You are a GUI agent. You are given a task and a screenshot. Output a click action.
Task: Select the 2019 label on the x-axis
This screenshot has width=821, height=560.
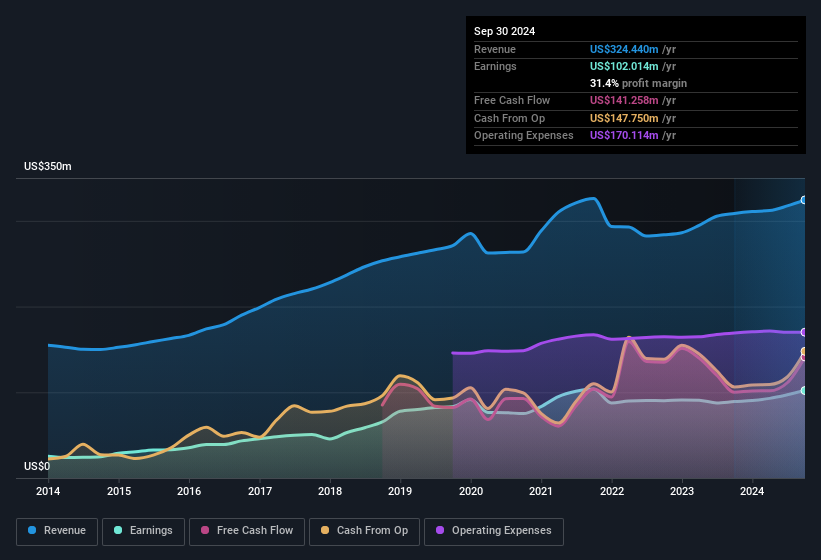(400, 491)
